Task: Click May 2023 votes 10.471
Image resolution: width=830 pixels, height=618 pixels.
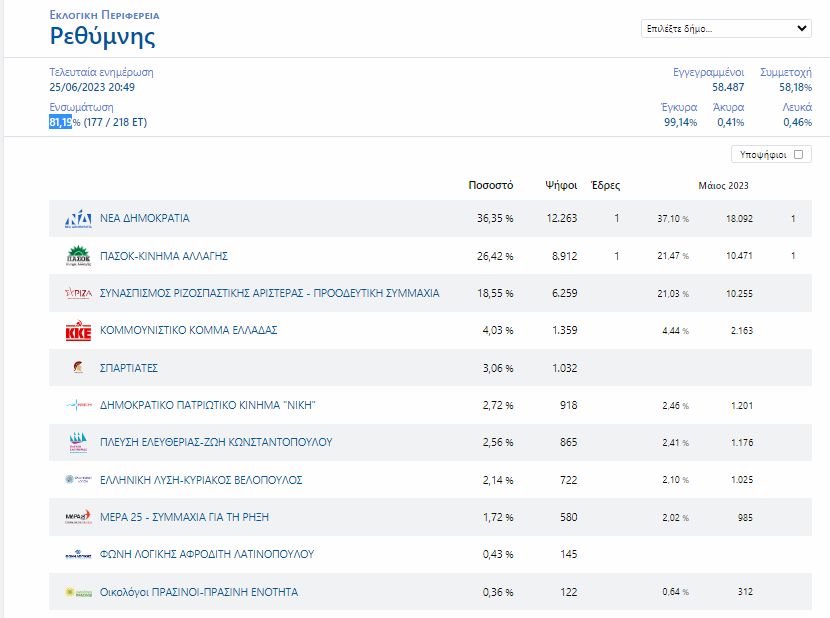Action: (x=739, y=256)
